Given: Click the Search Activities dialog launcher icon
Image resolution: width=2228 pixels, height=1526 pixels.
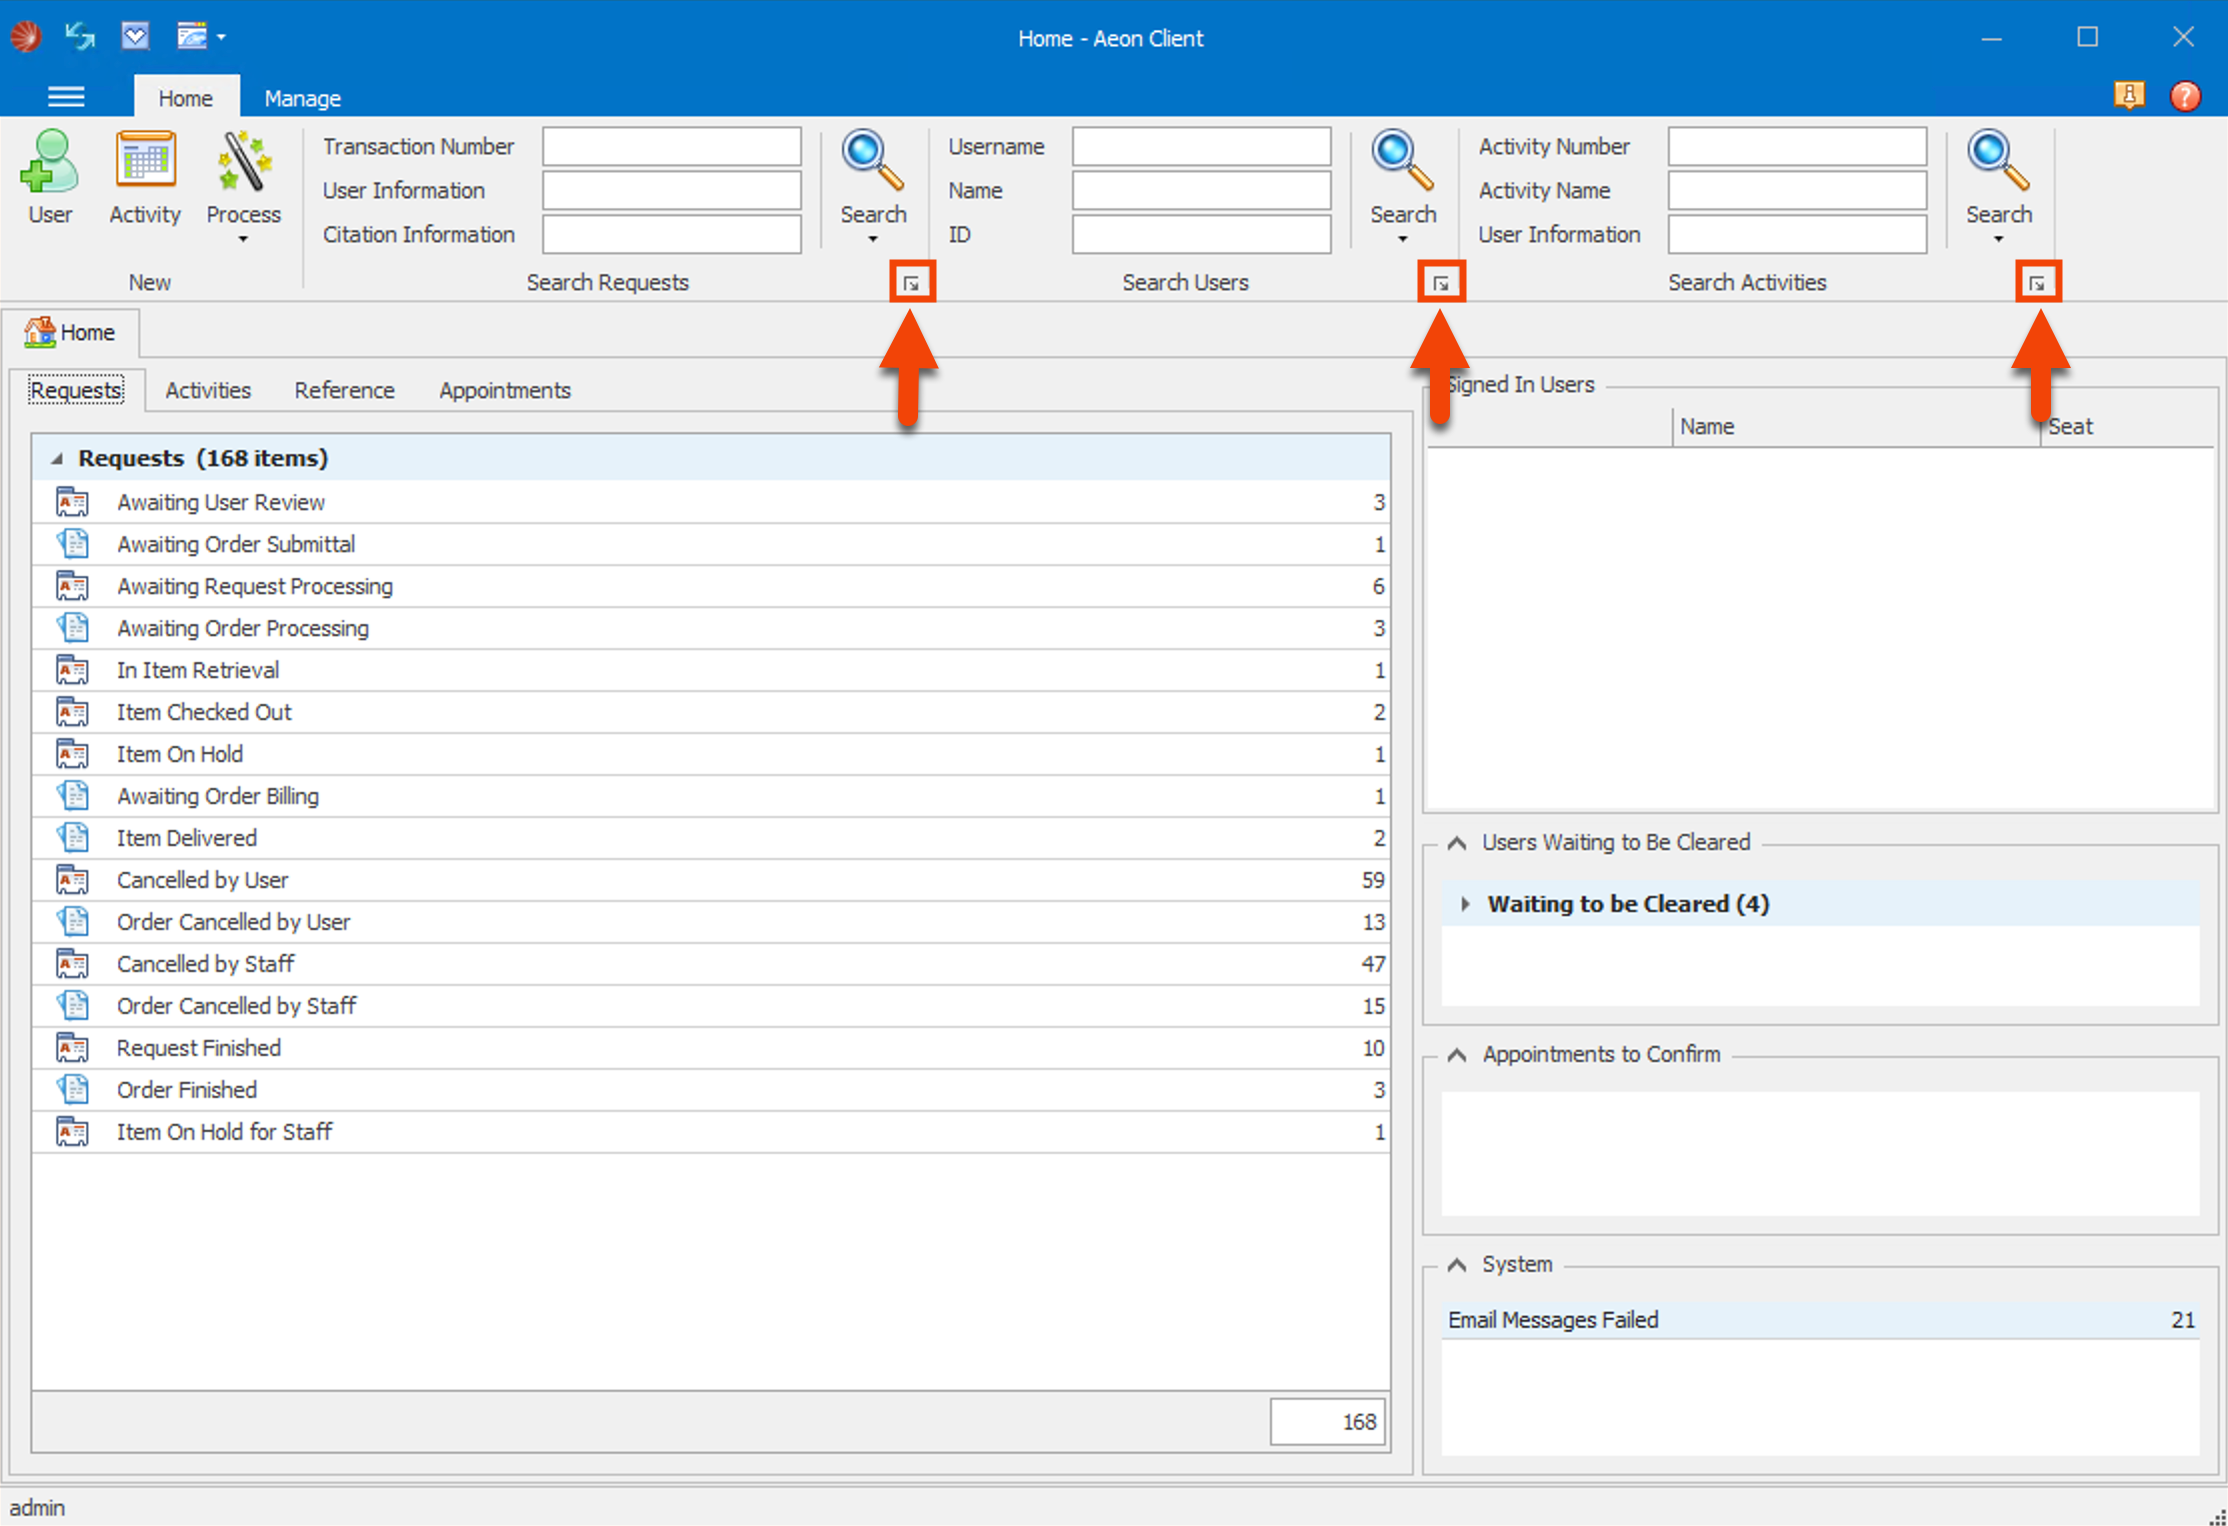Looking at the screenshot, I should tap(2038, 281).
